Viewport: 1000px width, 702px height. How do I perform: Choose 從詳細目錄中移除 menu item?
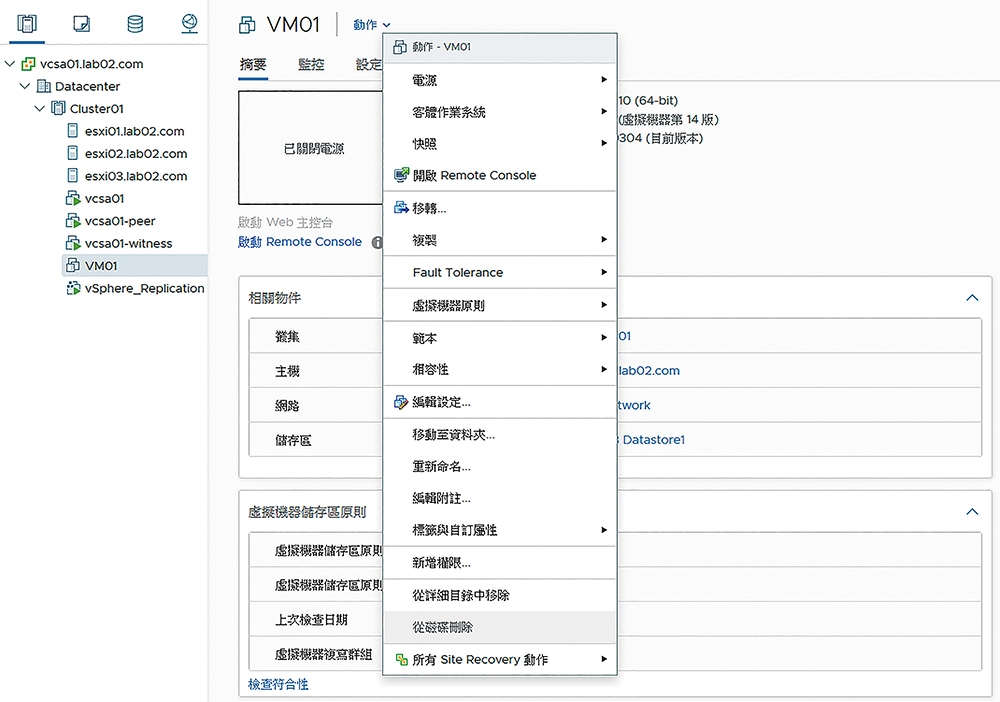click(499, 595)
